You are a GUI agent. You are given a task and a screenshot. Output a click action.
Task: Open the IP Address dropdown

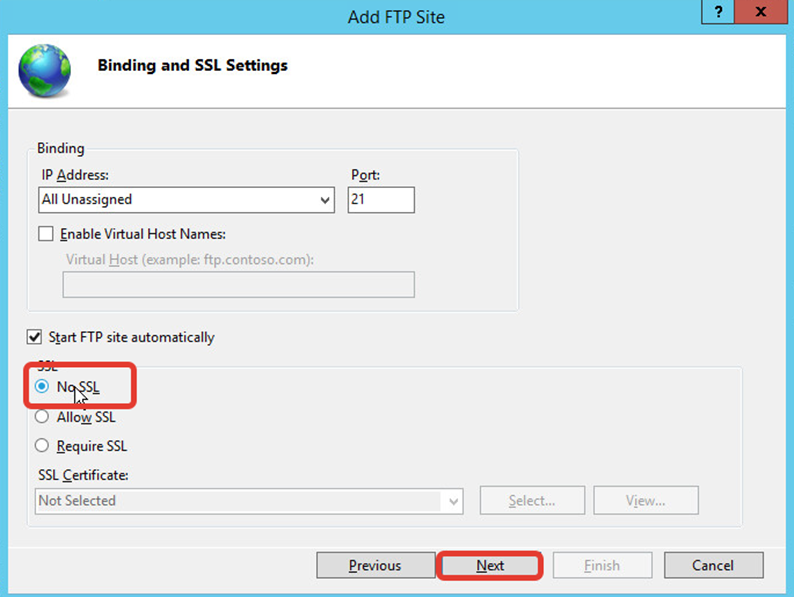tap(186, 200)
